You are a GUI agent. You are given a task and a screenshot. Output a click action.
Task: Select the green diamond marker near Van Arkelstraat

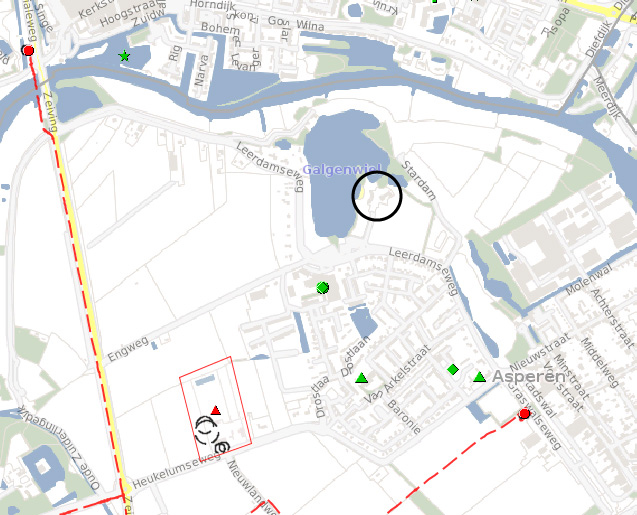click(453, 370)
